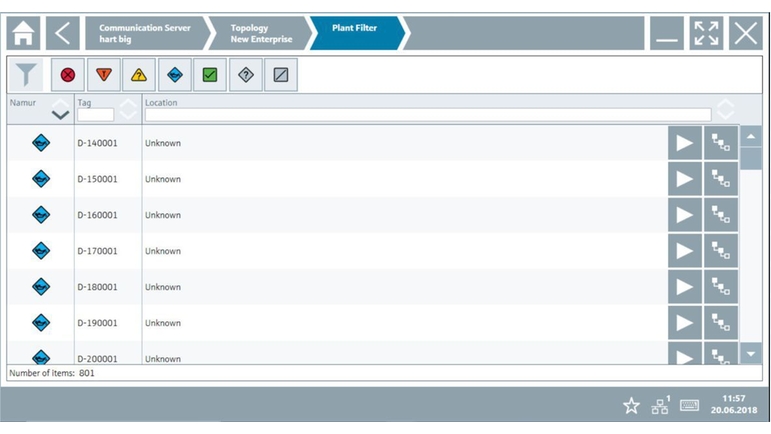Screen dimensions: 771x434
Task: Click Namur status icon of D-160001
Action: coord(41,215)
